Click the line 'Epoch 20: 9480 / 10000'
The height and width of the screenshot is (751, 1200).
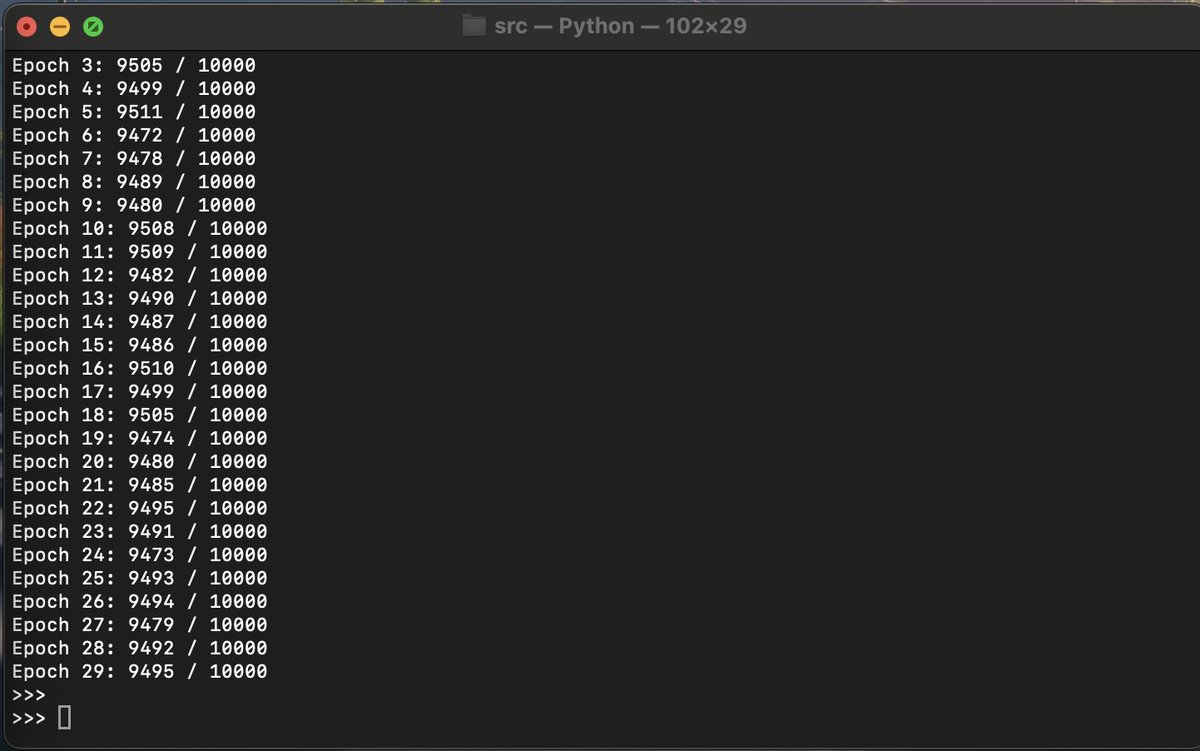[140, 462]
